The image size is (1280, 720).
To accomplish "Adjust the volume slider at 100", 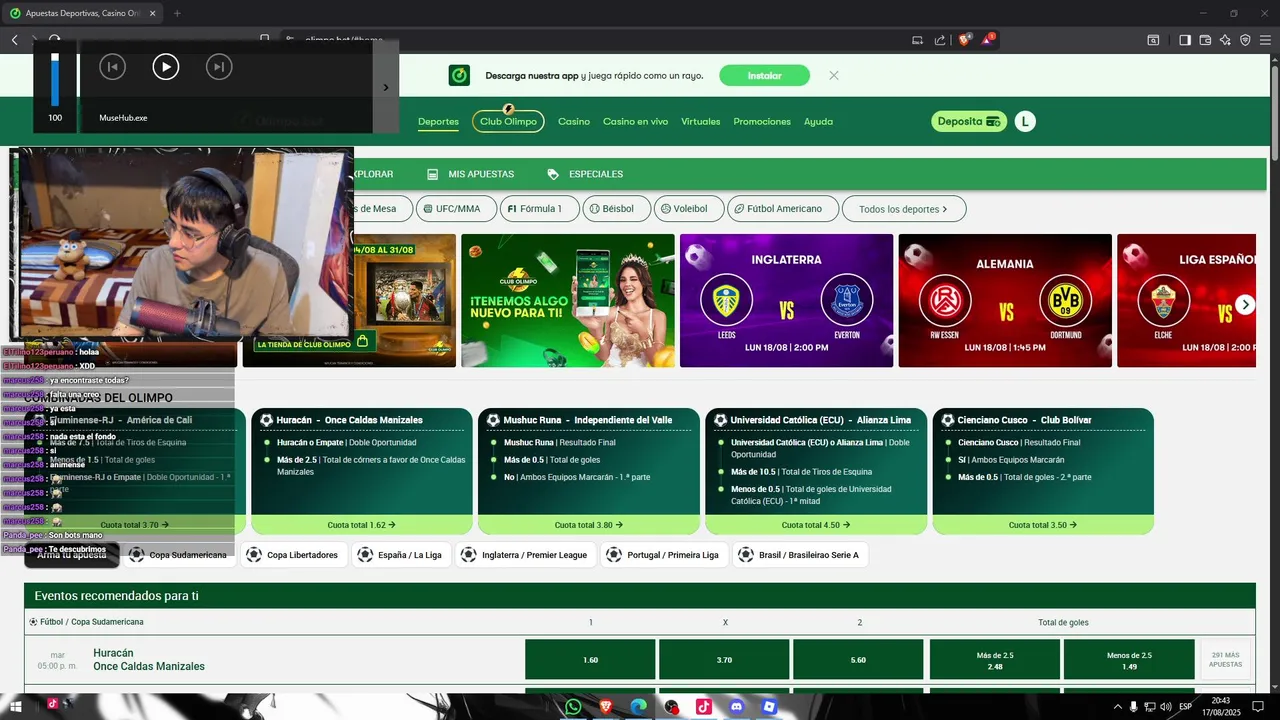I will pos(55,78).
